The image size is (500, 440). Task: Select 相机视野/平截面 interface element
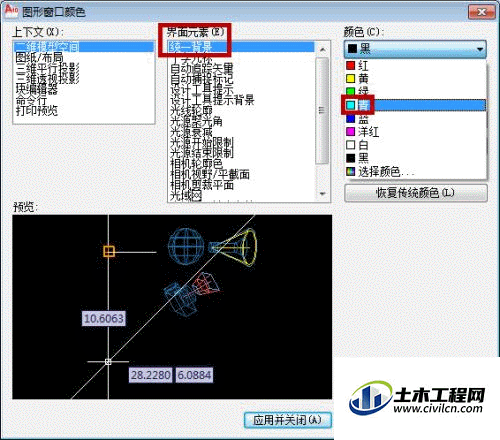[x=210, y=174]
